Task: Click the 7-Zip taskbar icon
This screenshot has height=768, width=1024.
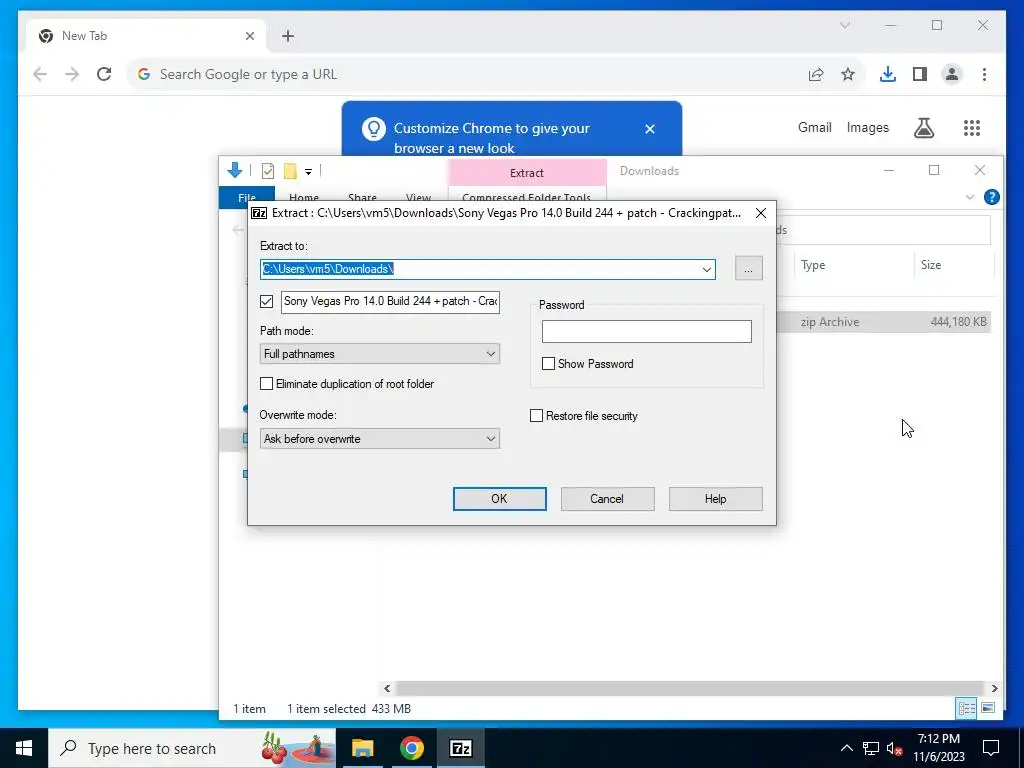Action: click(x=461, y=748)
